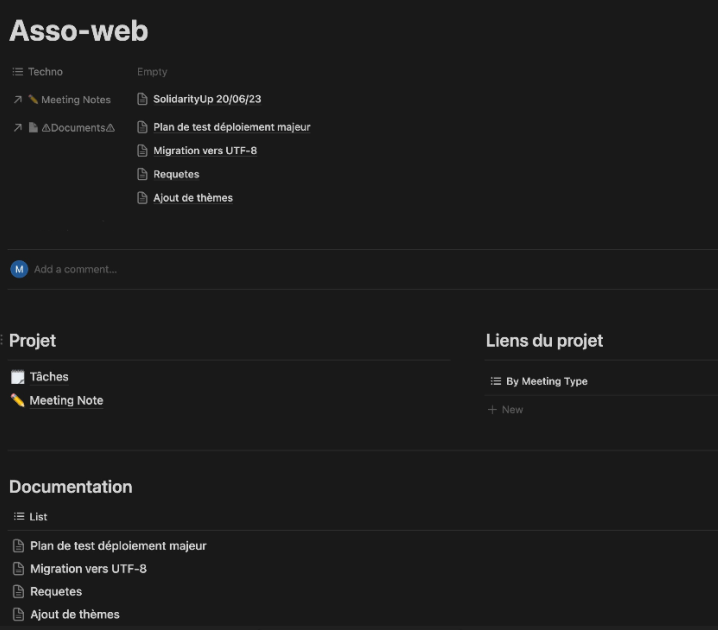Screen dimensions: 718x630
Task: Click the Meeting Notes relation arrow icon
Action: pos(18,100)
